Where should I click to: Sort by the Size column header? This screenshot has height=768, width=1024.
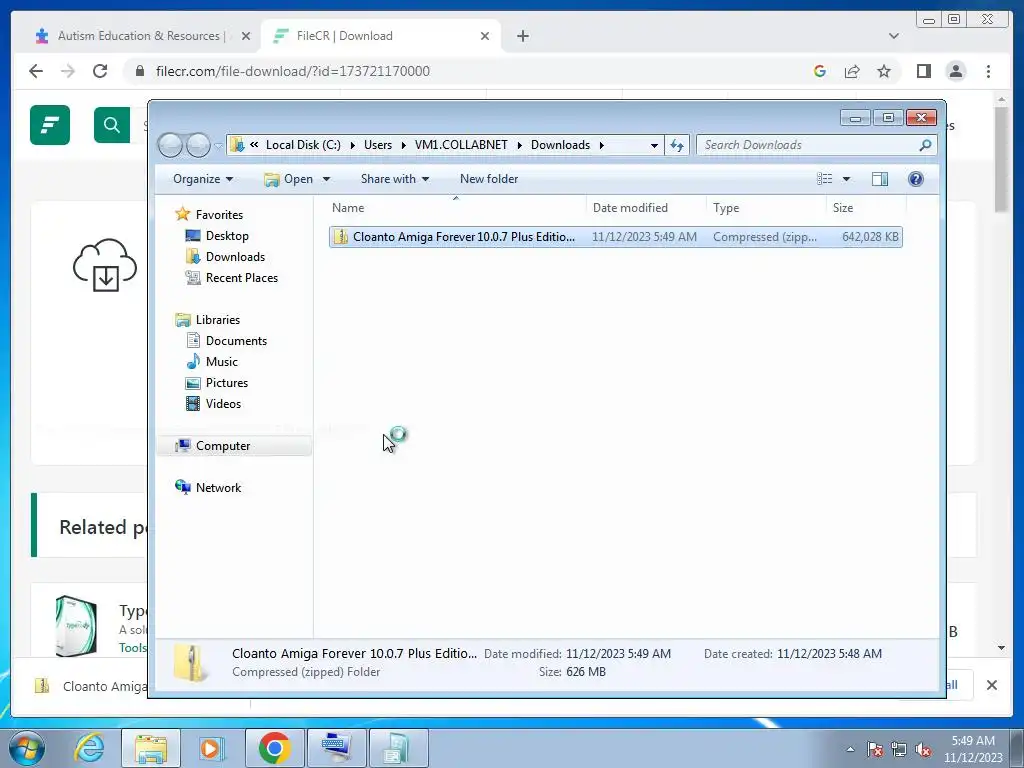click(866, 208)
